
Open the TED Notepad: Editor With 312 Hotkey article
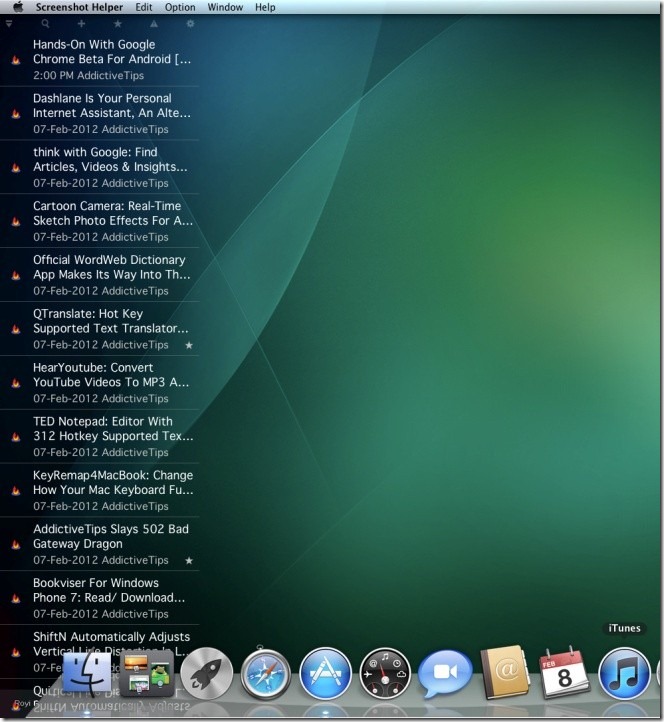(x=99, y=437)
